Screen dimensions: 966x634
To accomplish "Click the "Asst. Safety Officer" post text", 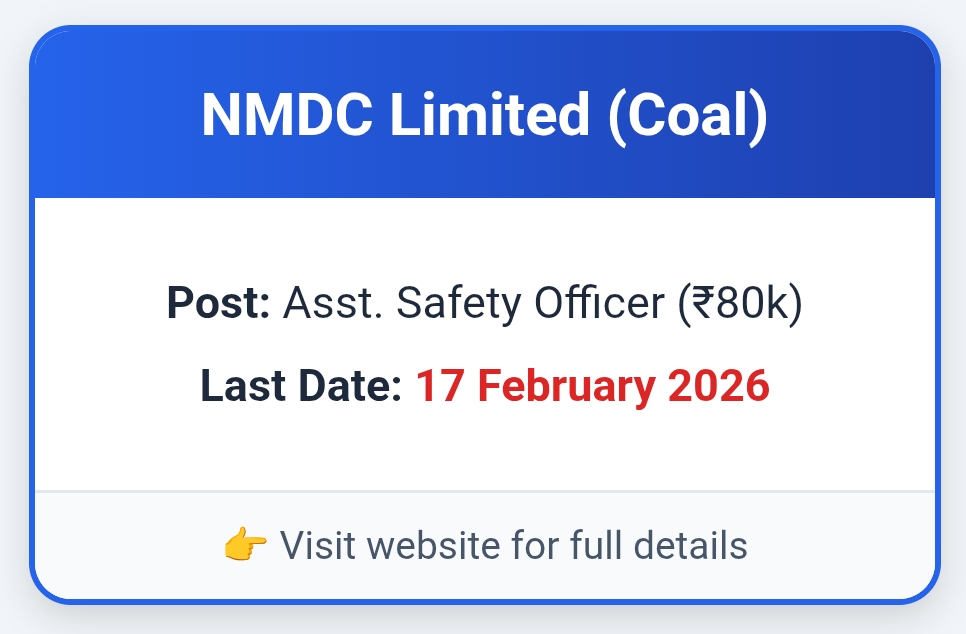I will 472,303.
